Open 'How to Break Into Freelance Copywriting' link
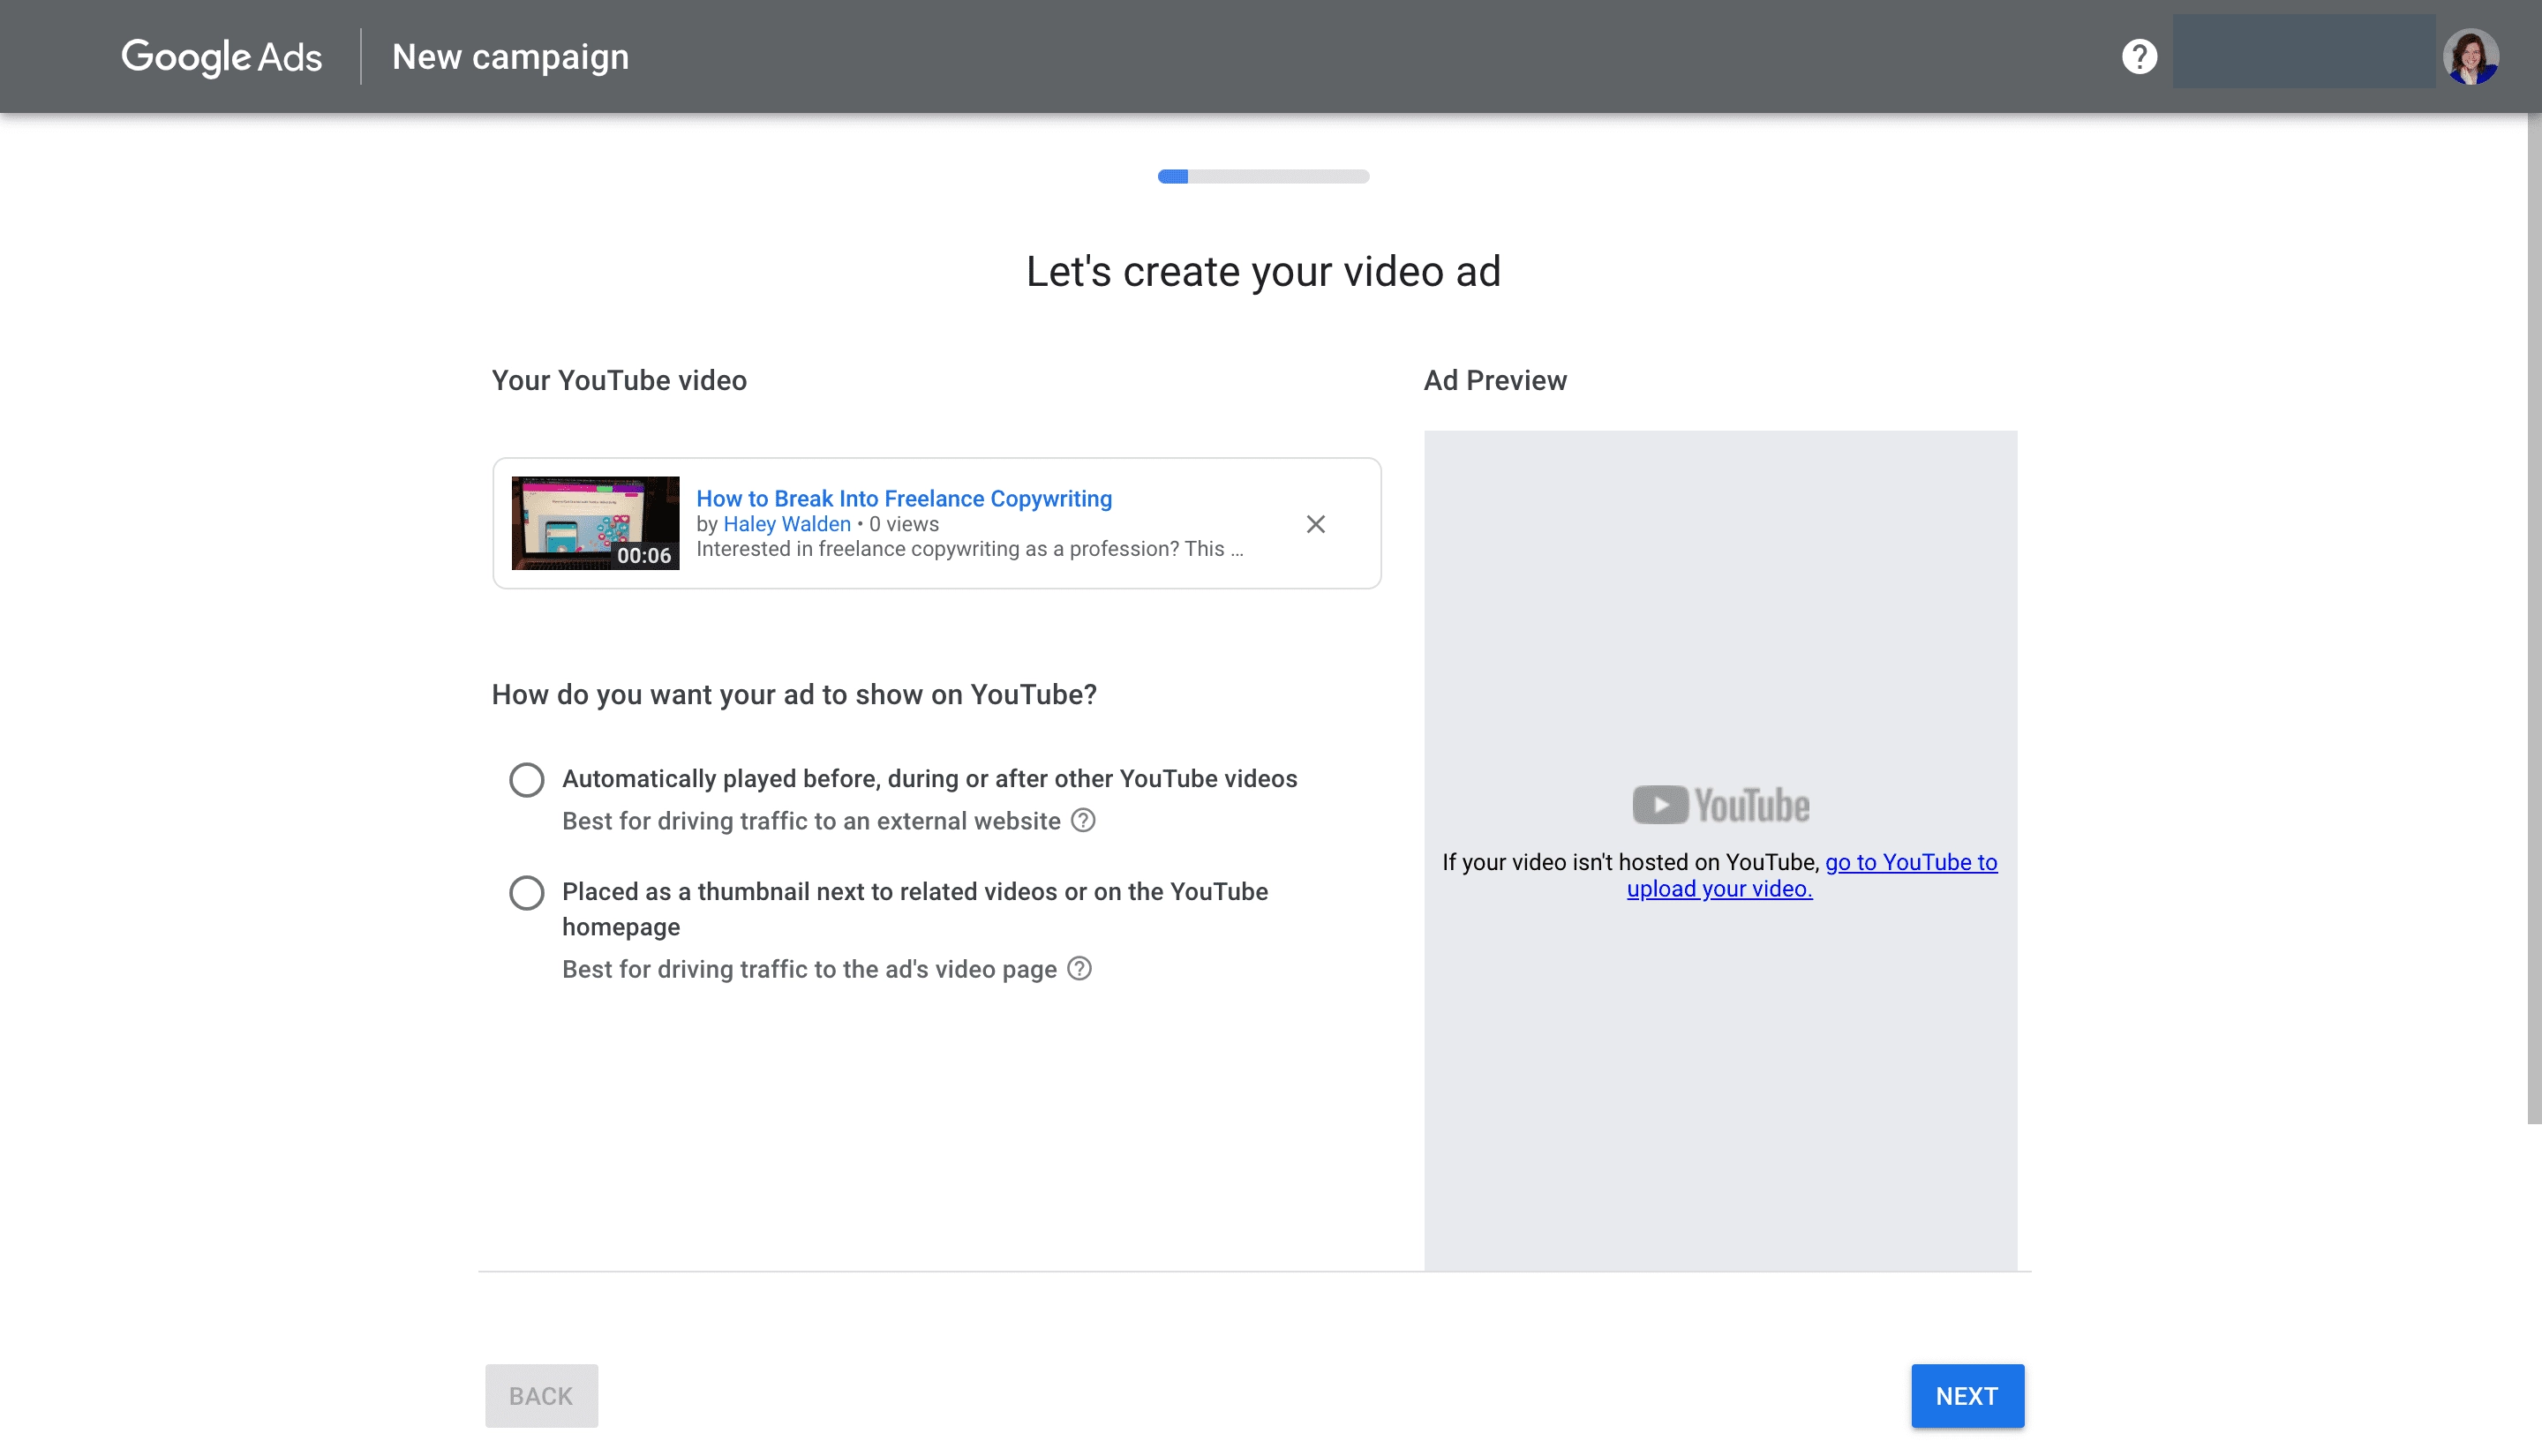 (903, 498)
